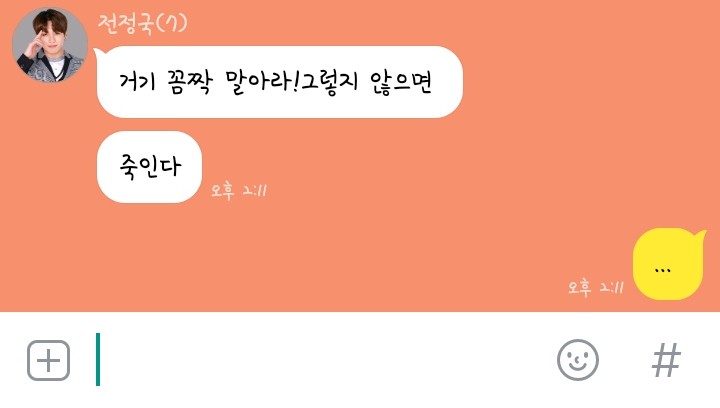Tap the yellow '...' reply bubble

[x=669, y=264]
